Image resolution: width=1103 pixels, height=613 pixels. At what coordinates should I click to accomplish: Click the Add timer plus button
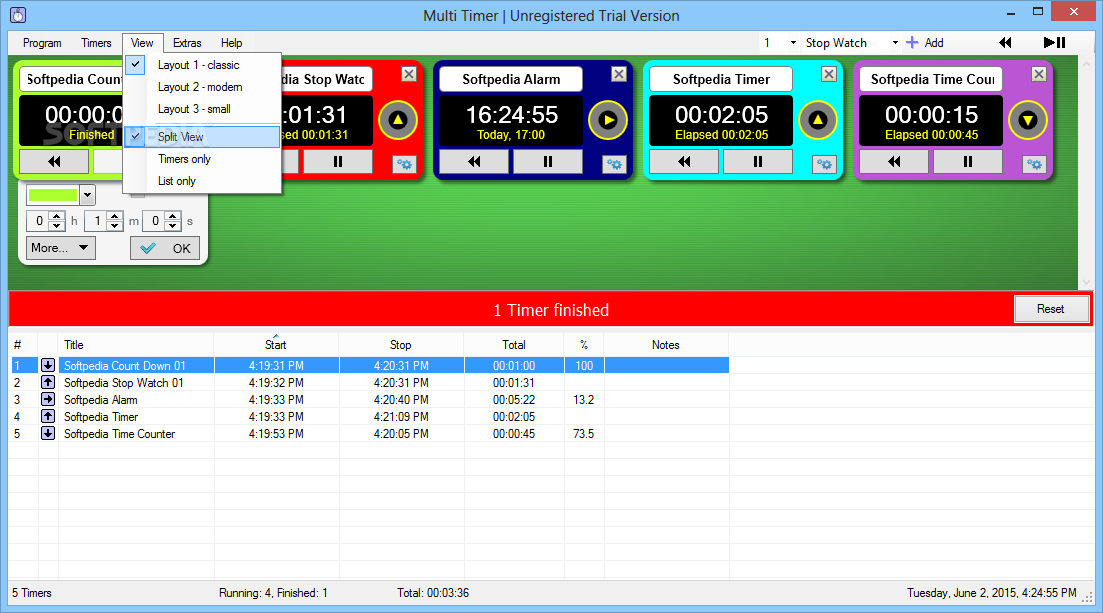coord(925,43)
